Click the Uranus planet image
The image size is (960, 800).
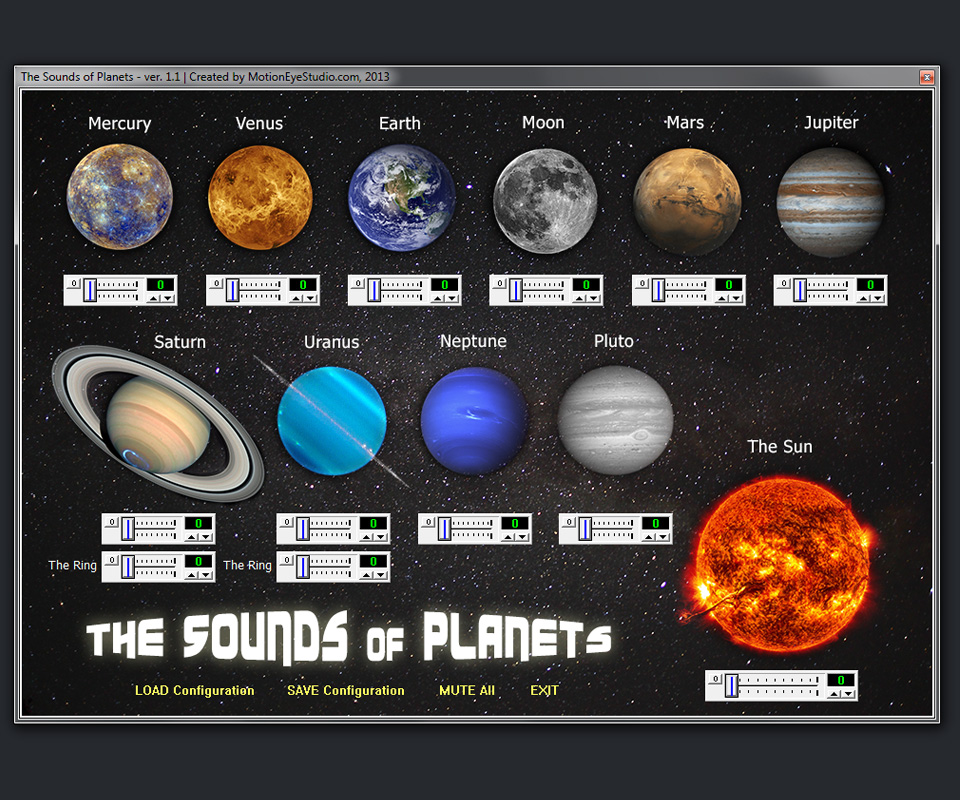(x=332, y=421)
